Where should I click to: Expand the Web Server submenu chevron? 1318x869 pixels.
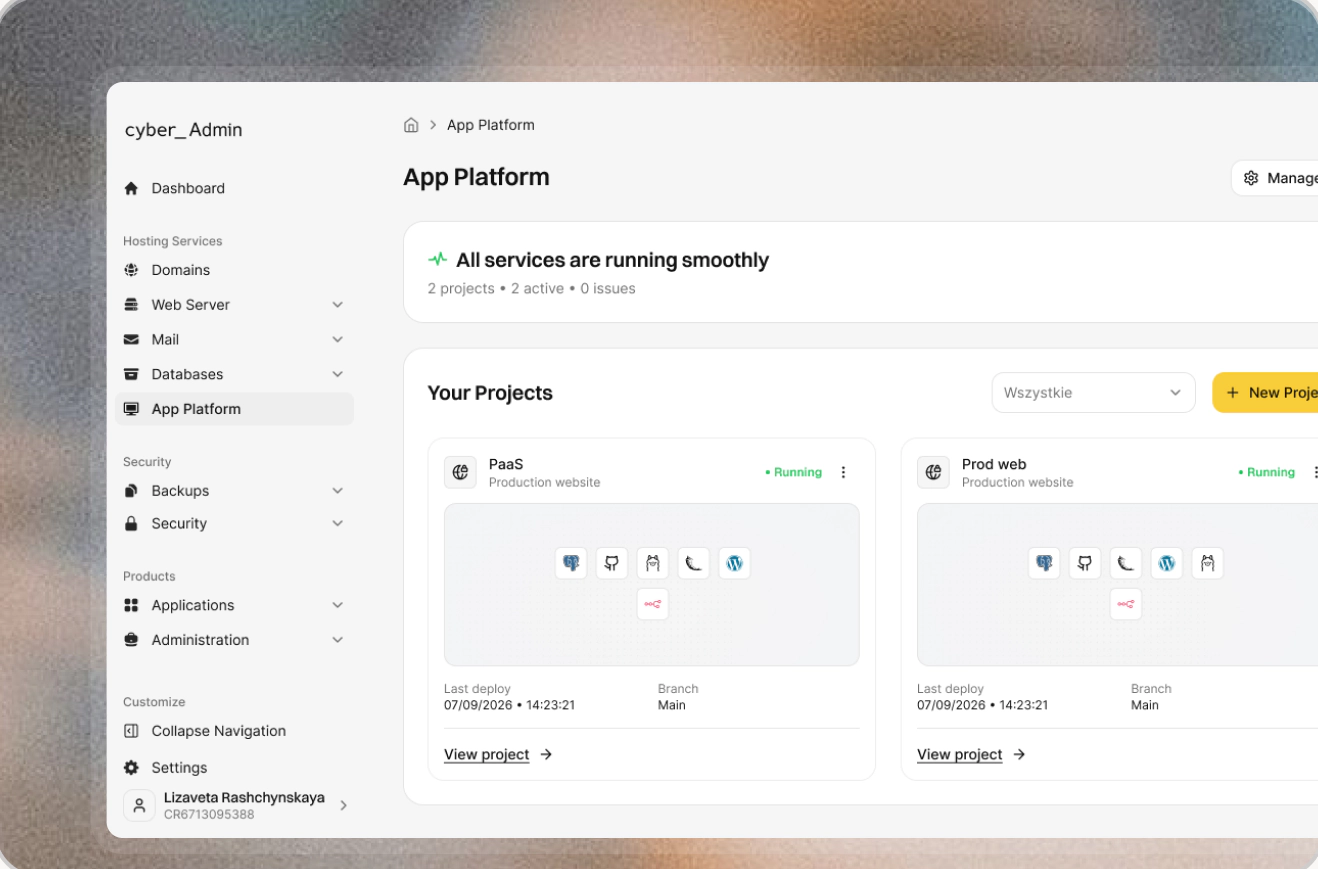(338, 305)
